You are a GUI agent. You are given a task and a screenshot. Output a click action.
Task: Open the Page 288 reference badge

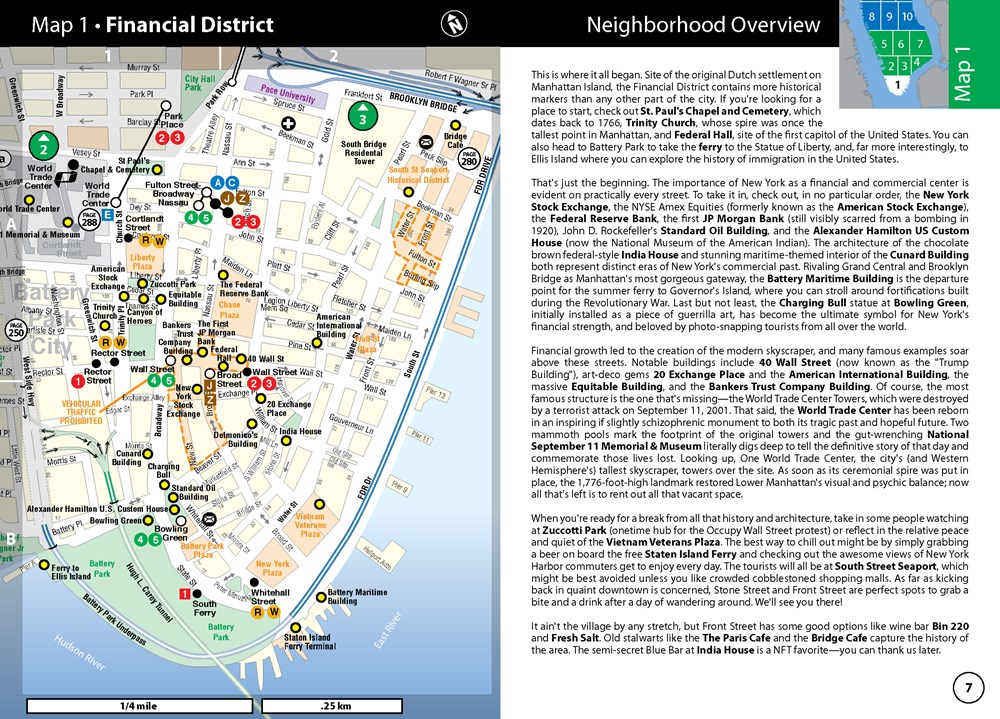coord(90,218)
